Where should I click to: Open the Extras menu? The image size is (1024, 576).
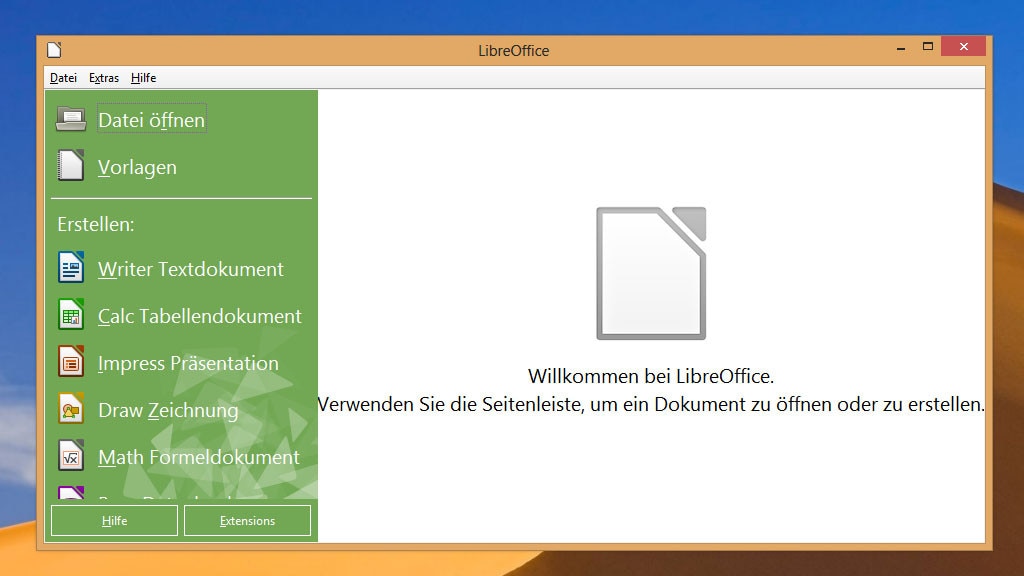point(103,77)
